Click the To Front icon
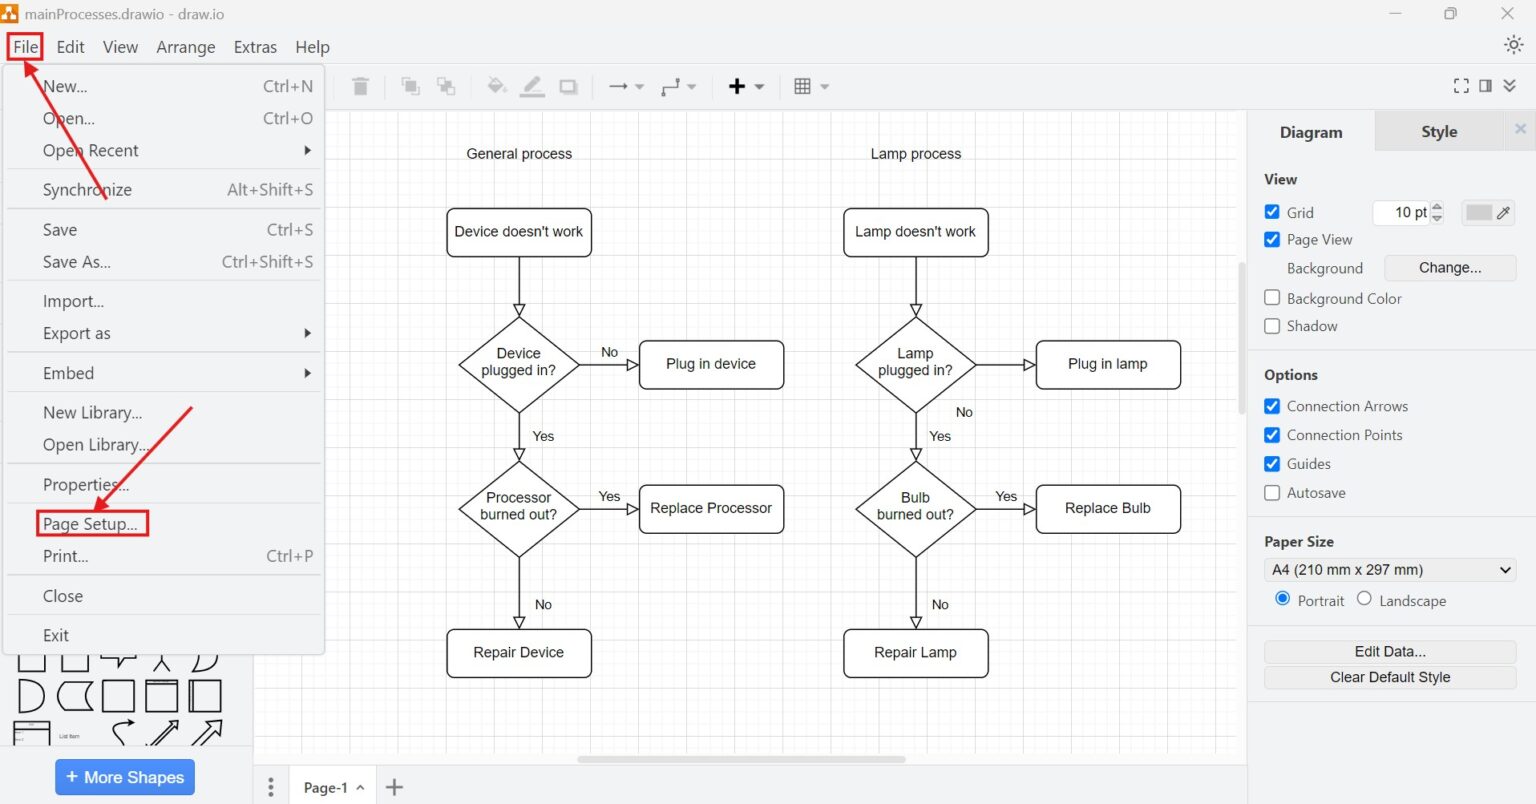Image resolution: width=1536 pixels, height=804 pixels. 410,86
